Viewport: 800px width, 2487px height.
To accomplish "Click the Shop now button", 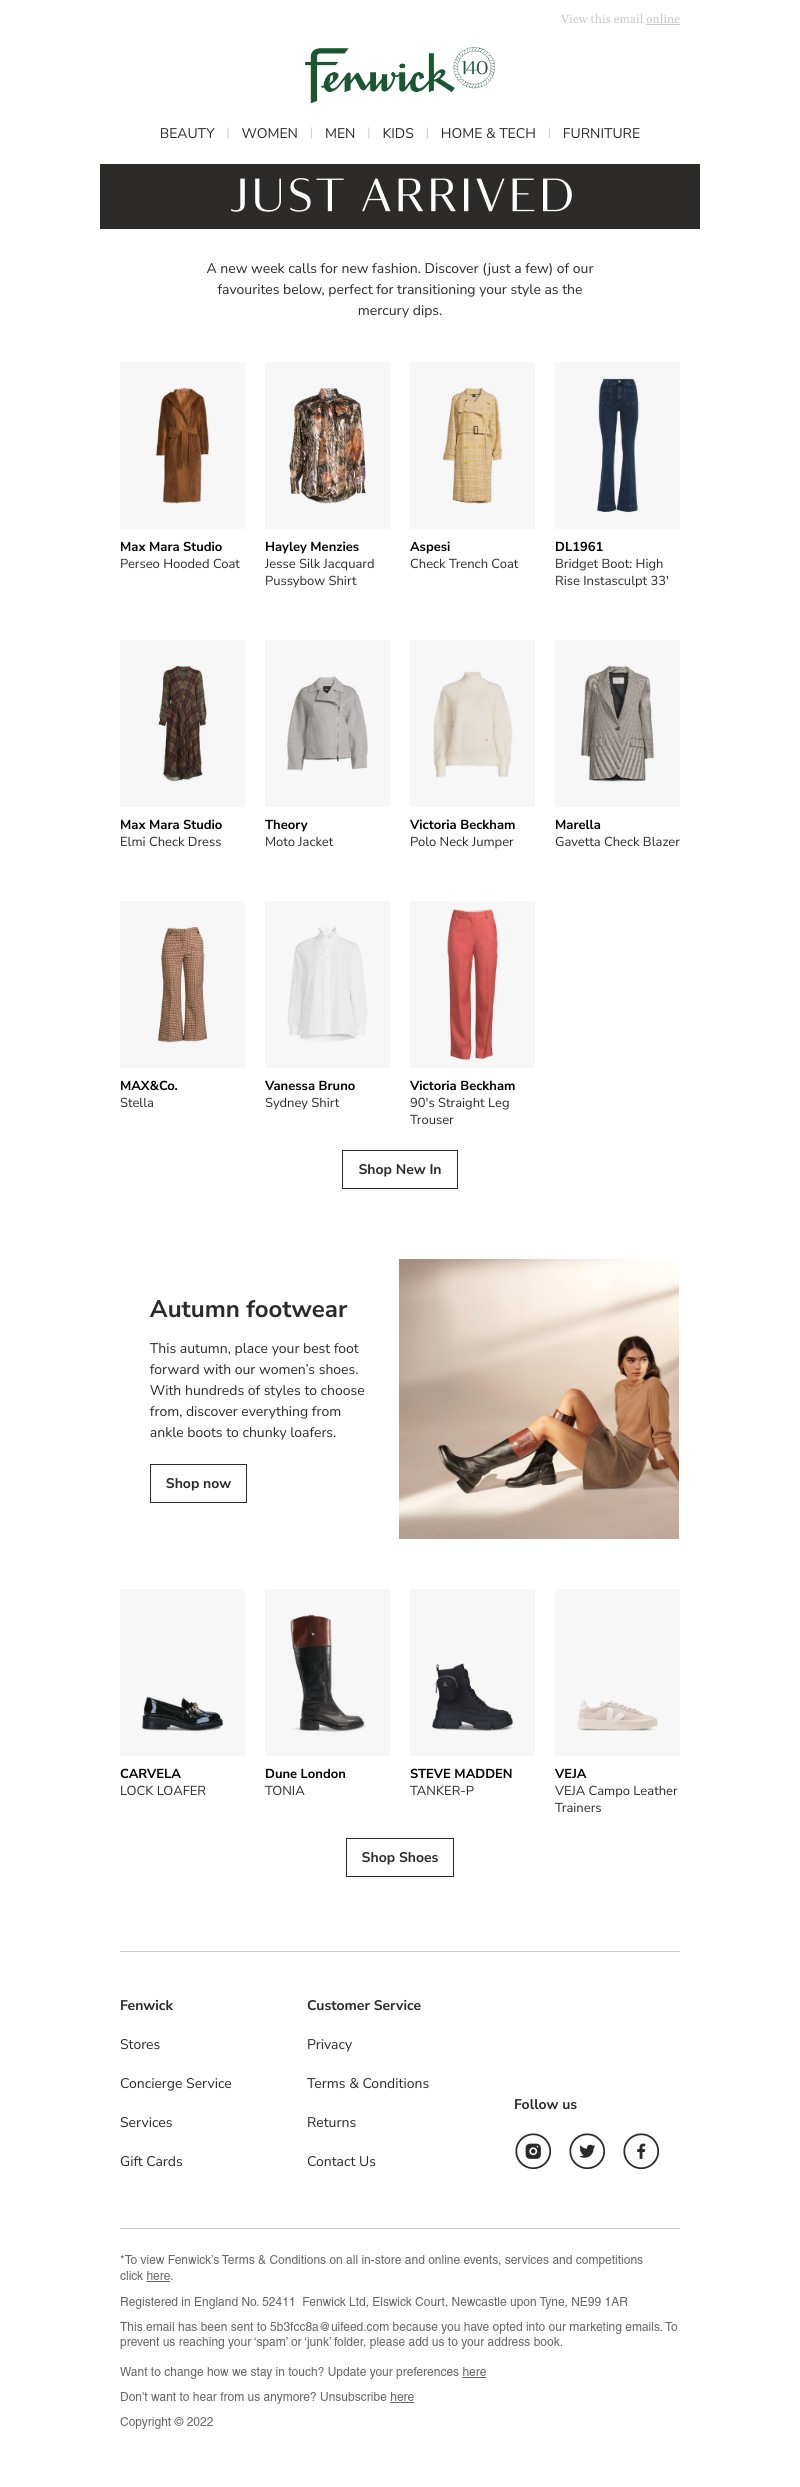I will coord(198,1483).
